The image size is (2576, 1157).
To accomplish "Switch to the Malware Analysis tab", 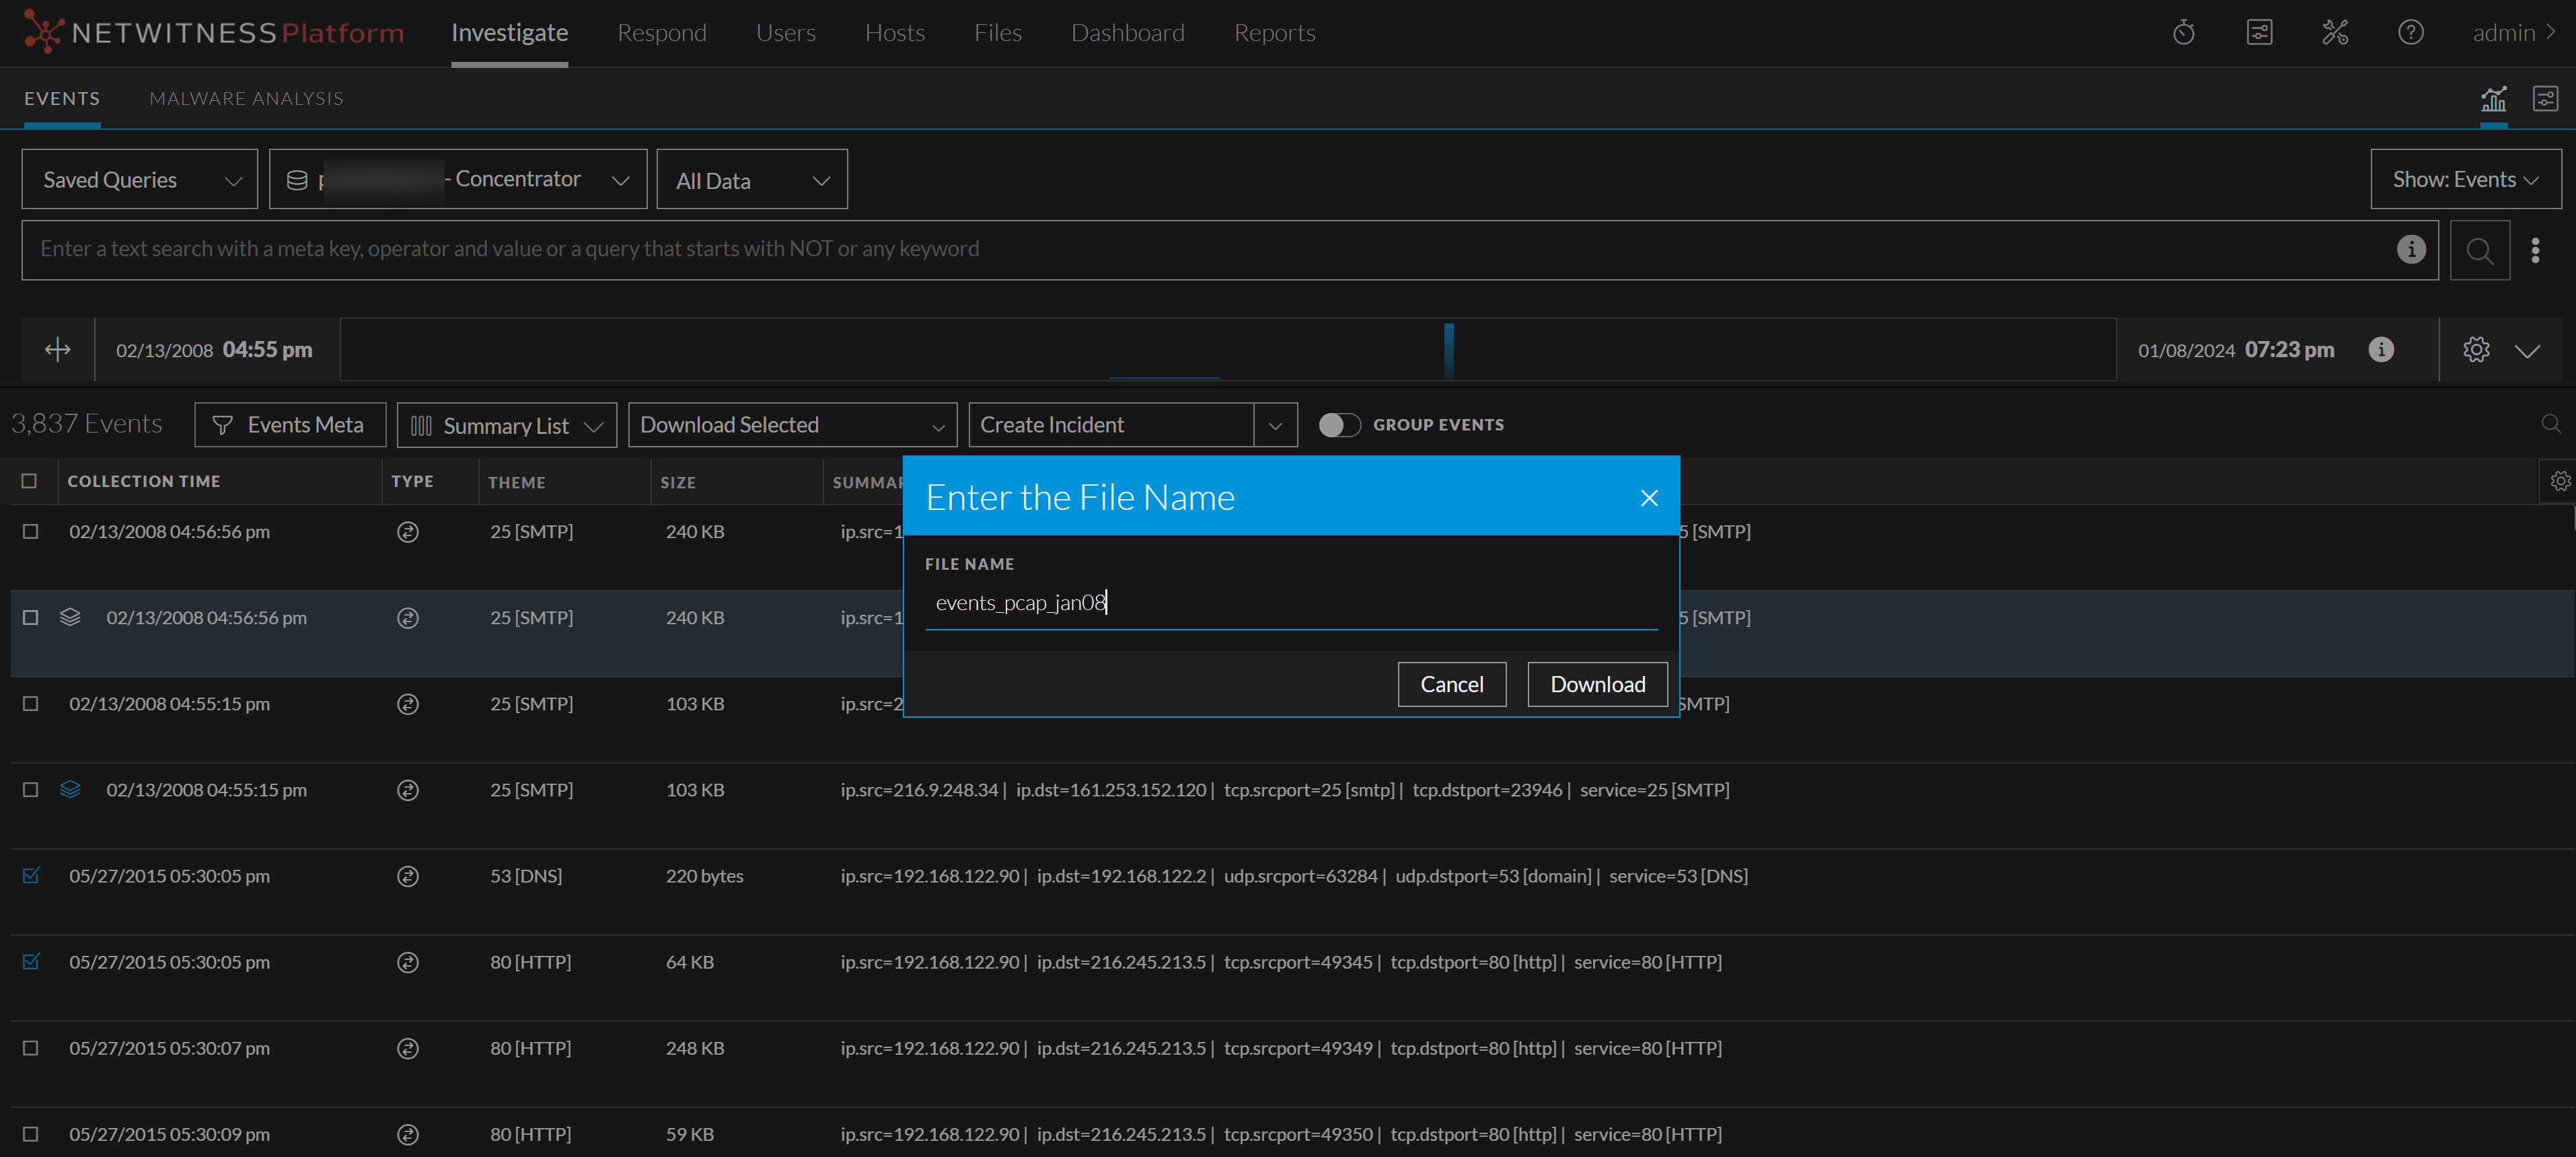I will click(x=246, y=98).
